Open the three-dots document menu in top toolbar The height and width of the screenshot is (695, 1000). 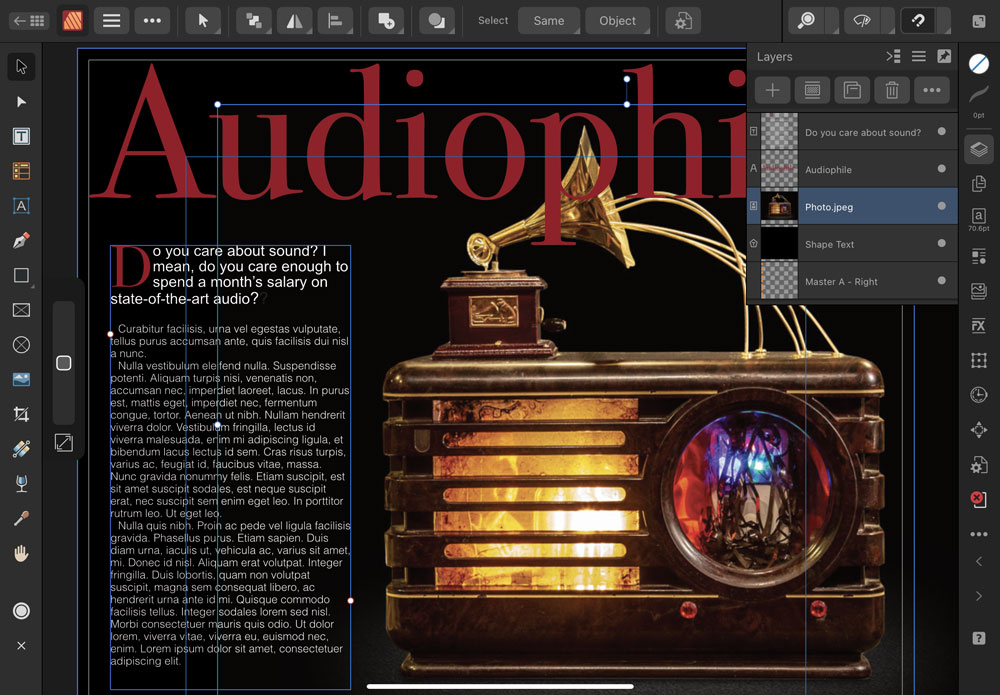[152, 21]
